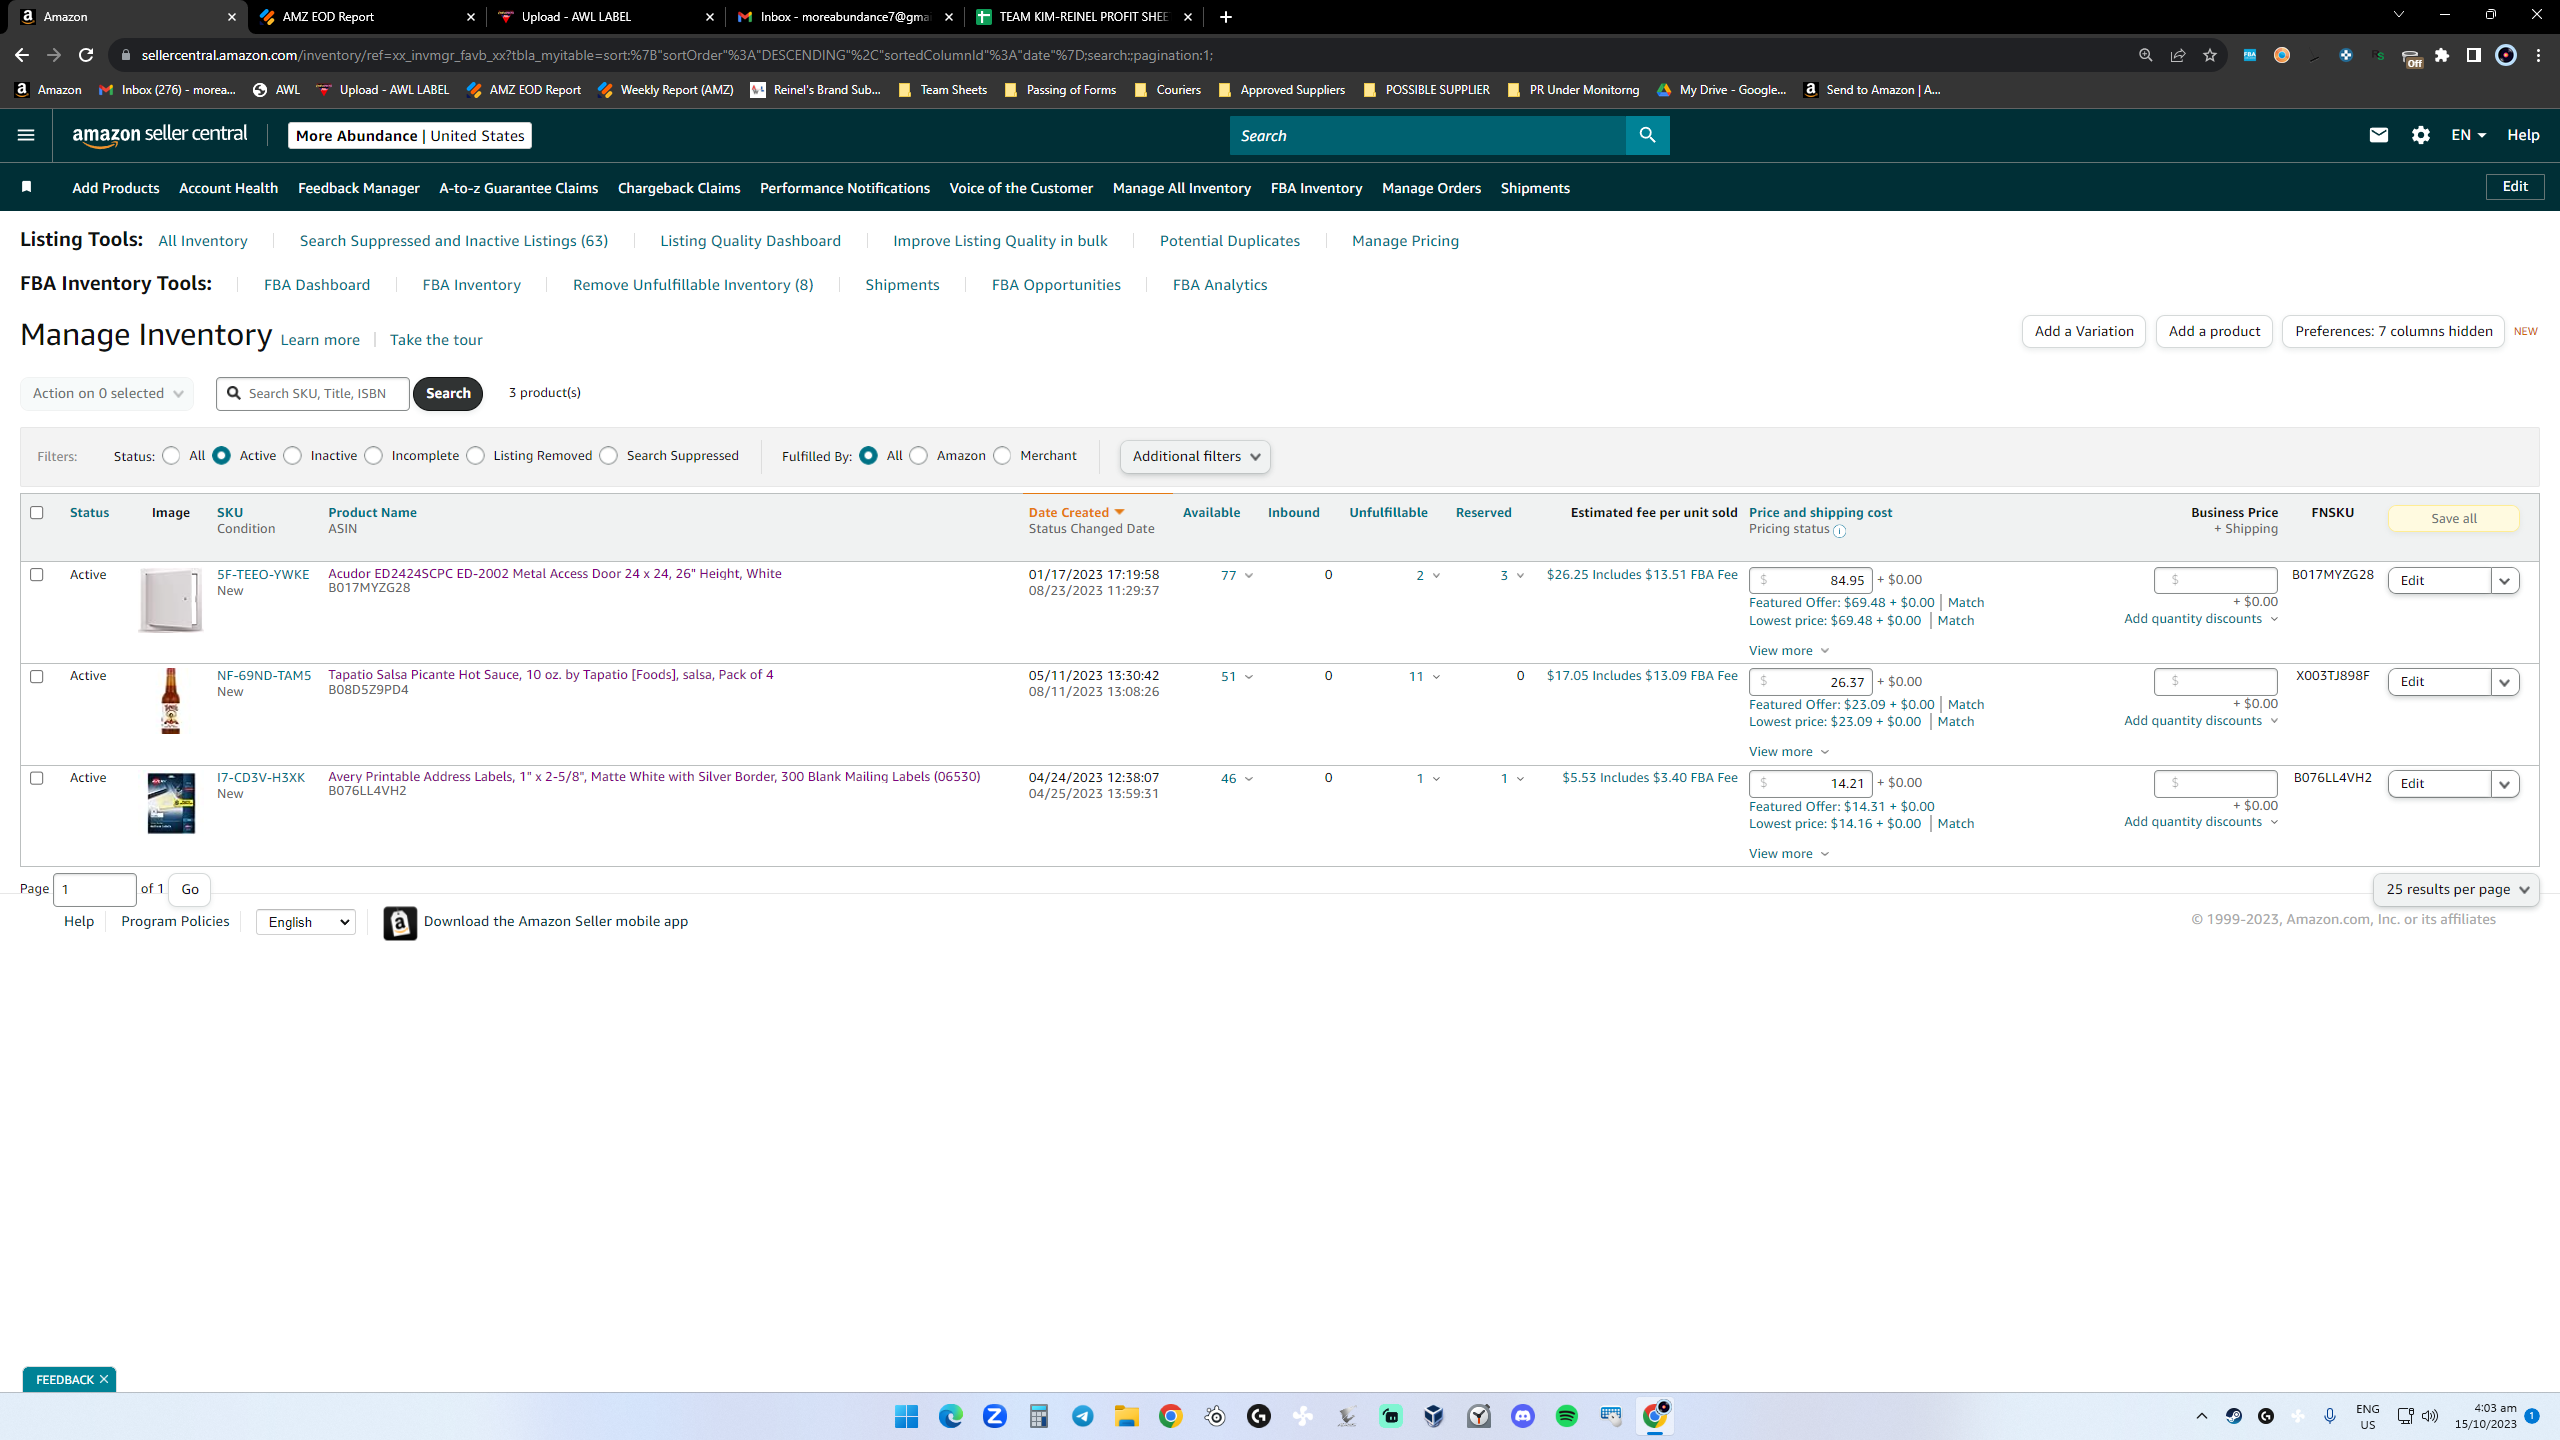Close the FEEDBACK tab with its X

point(104,1379)
